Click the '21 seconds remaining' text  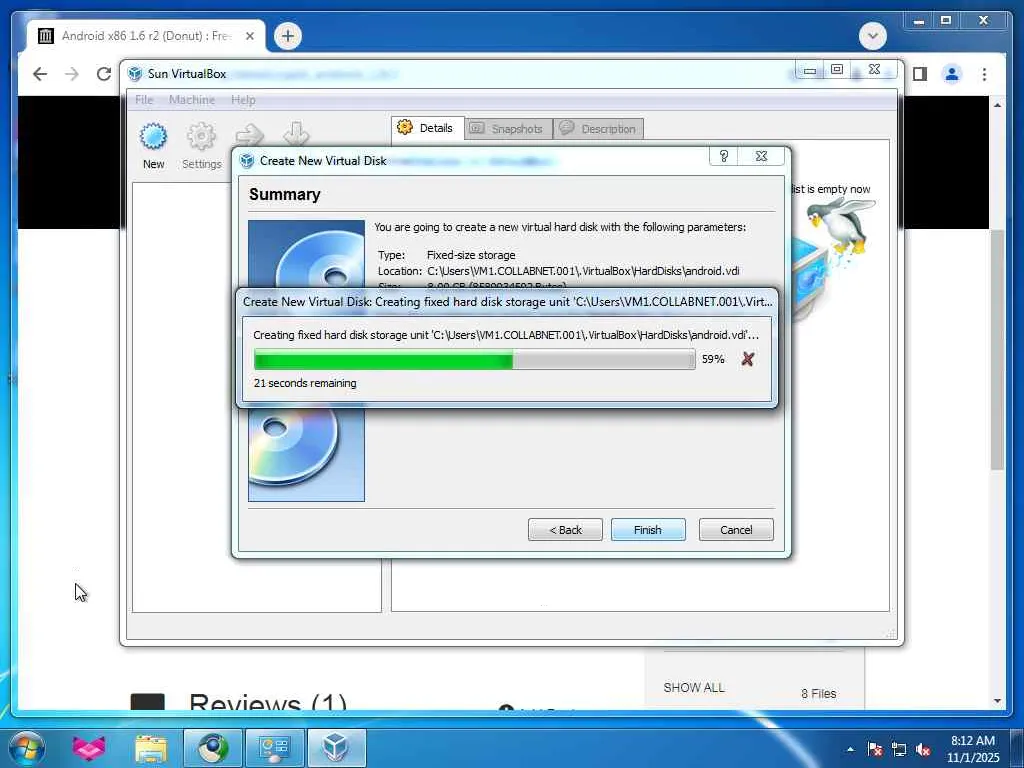pos(305,383)
